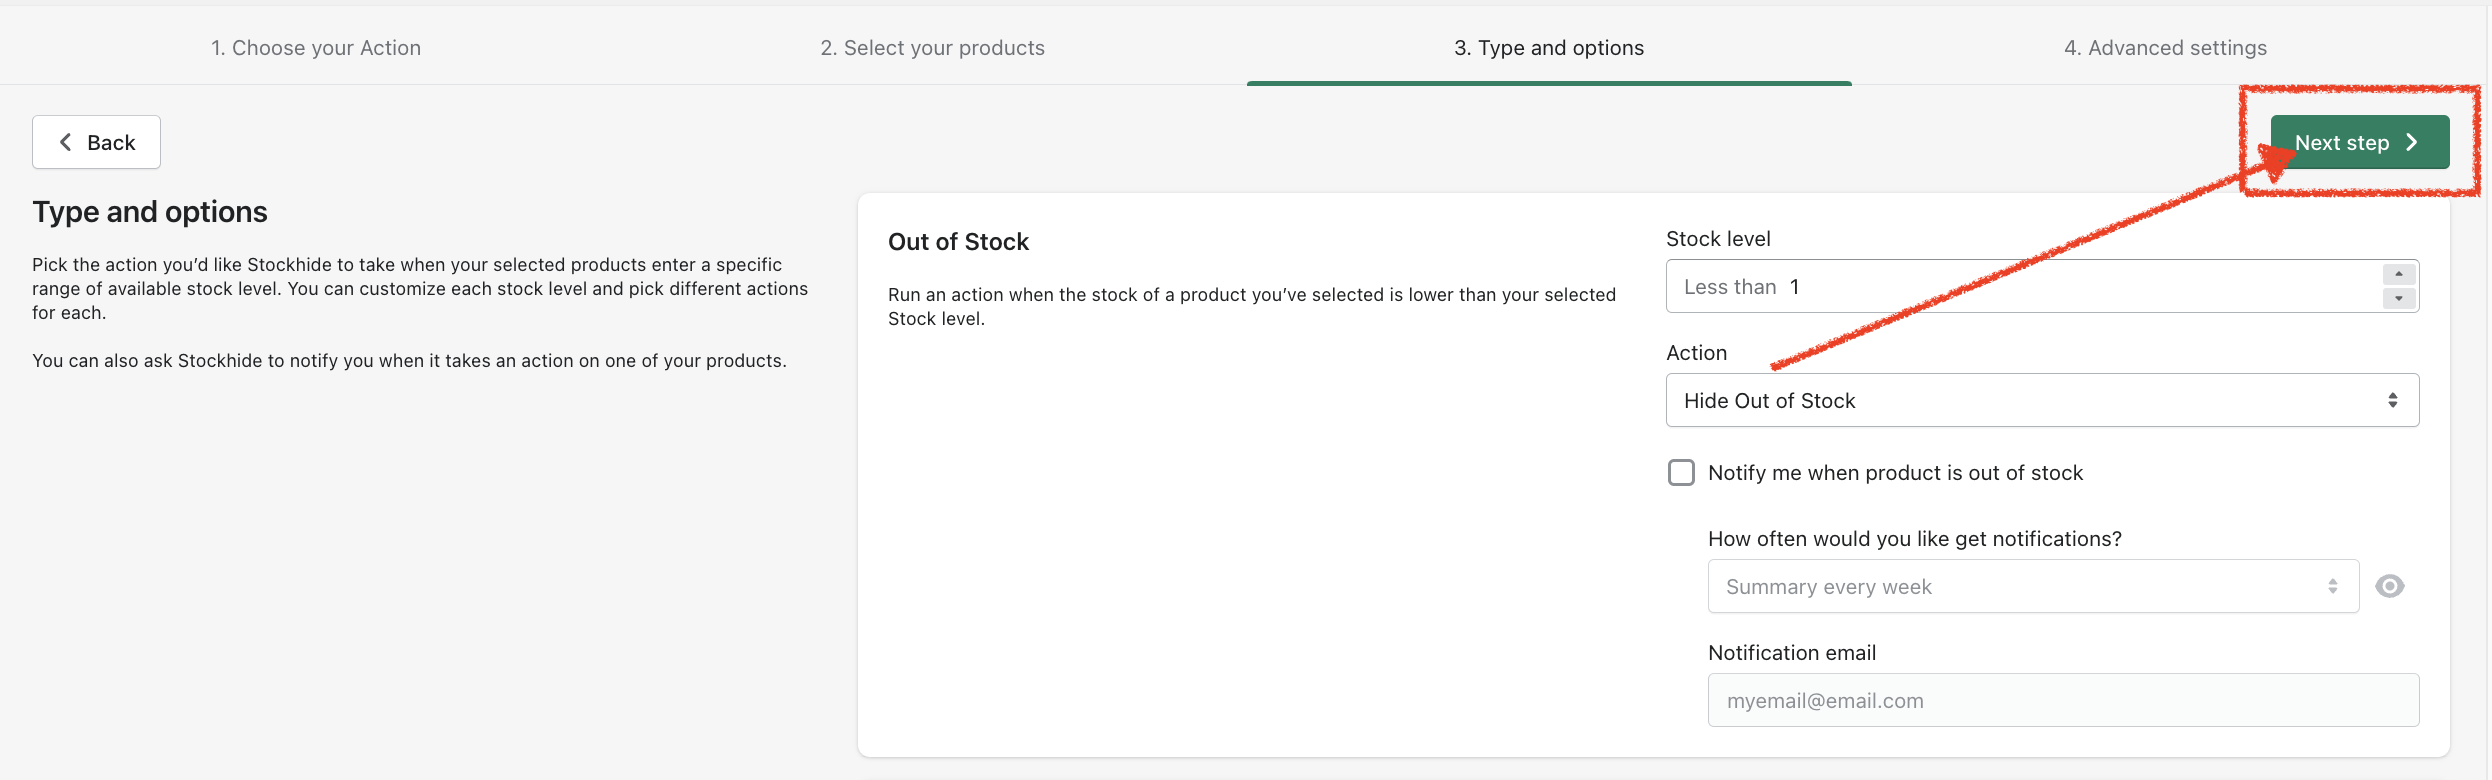Go to the 2. Select your products tab
Viewport: 2492px width, 780px height.
932,48
